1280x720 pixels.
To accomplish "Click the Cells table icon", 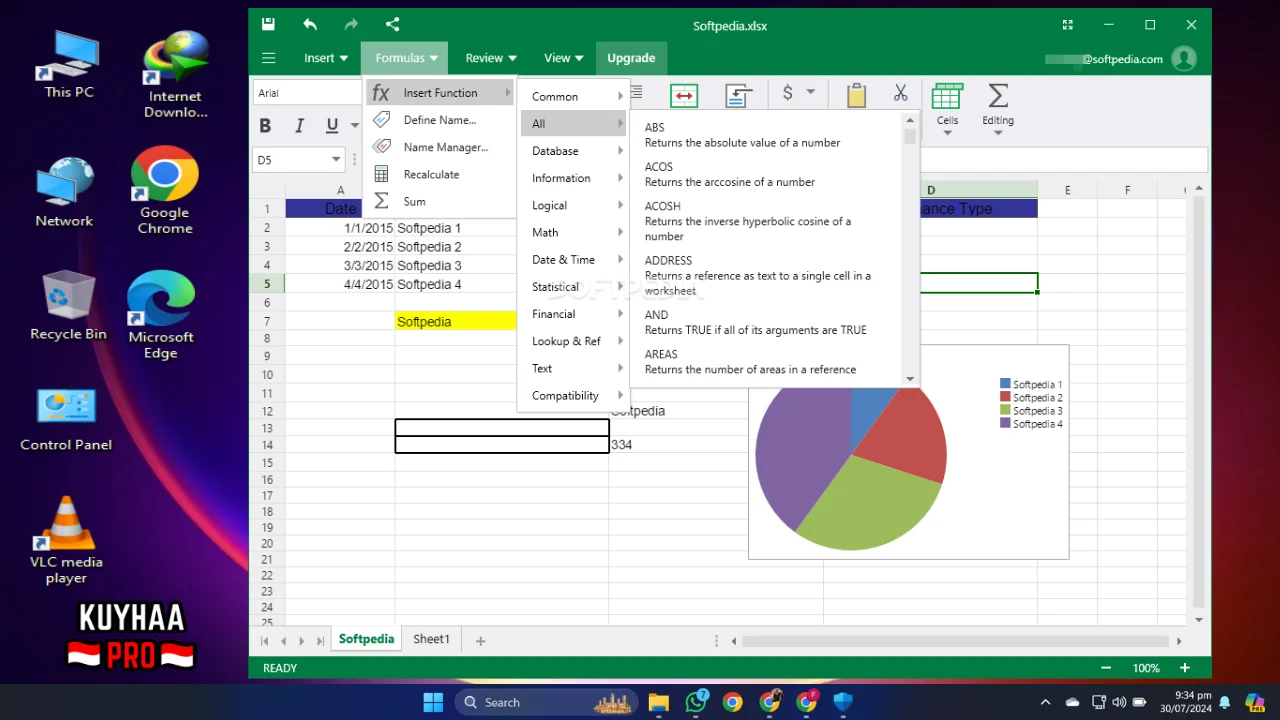I will click(x=947, y=96).
